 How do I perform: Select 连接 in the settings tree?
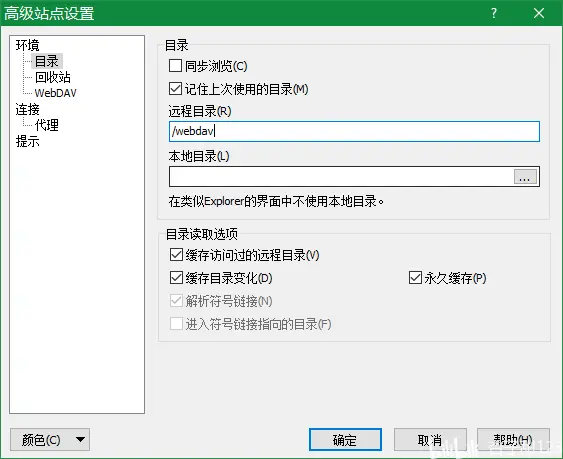(28, 109)
